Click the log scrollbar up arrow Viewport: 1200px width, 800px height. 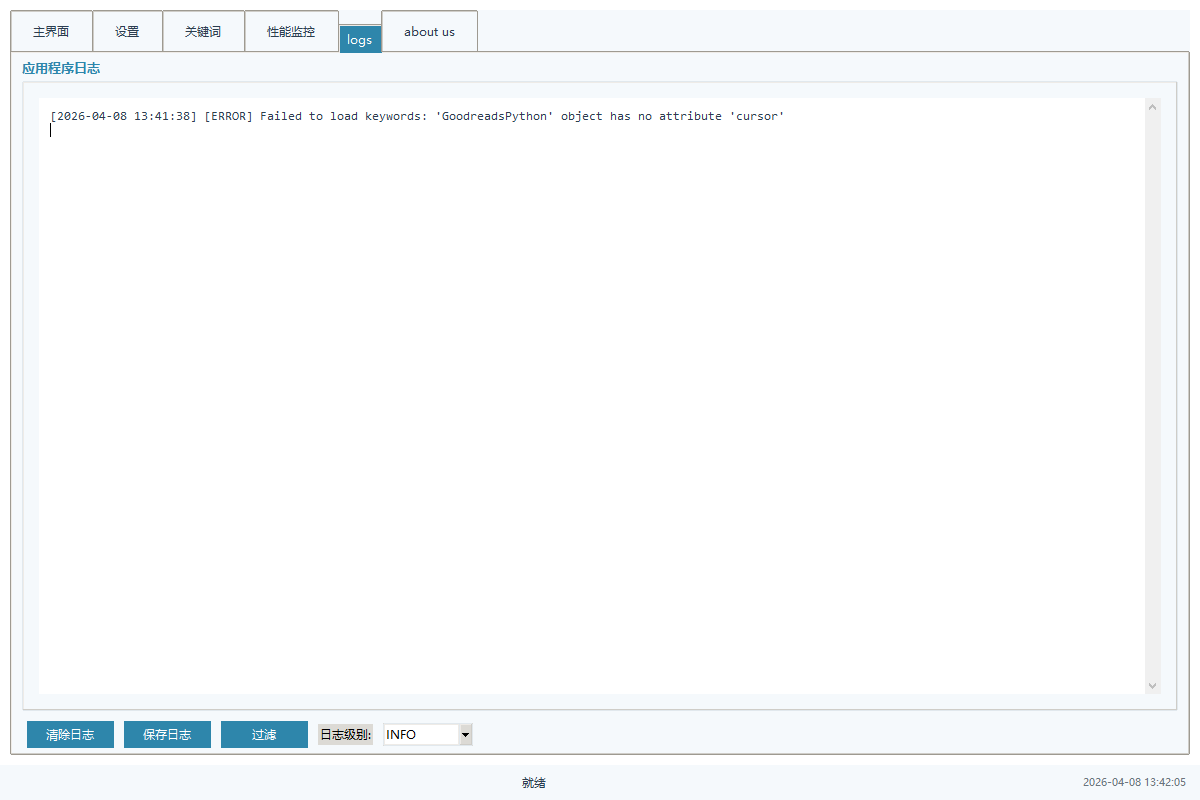tap(1153, 107)
